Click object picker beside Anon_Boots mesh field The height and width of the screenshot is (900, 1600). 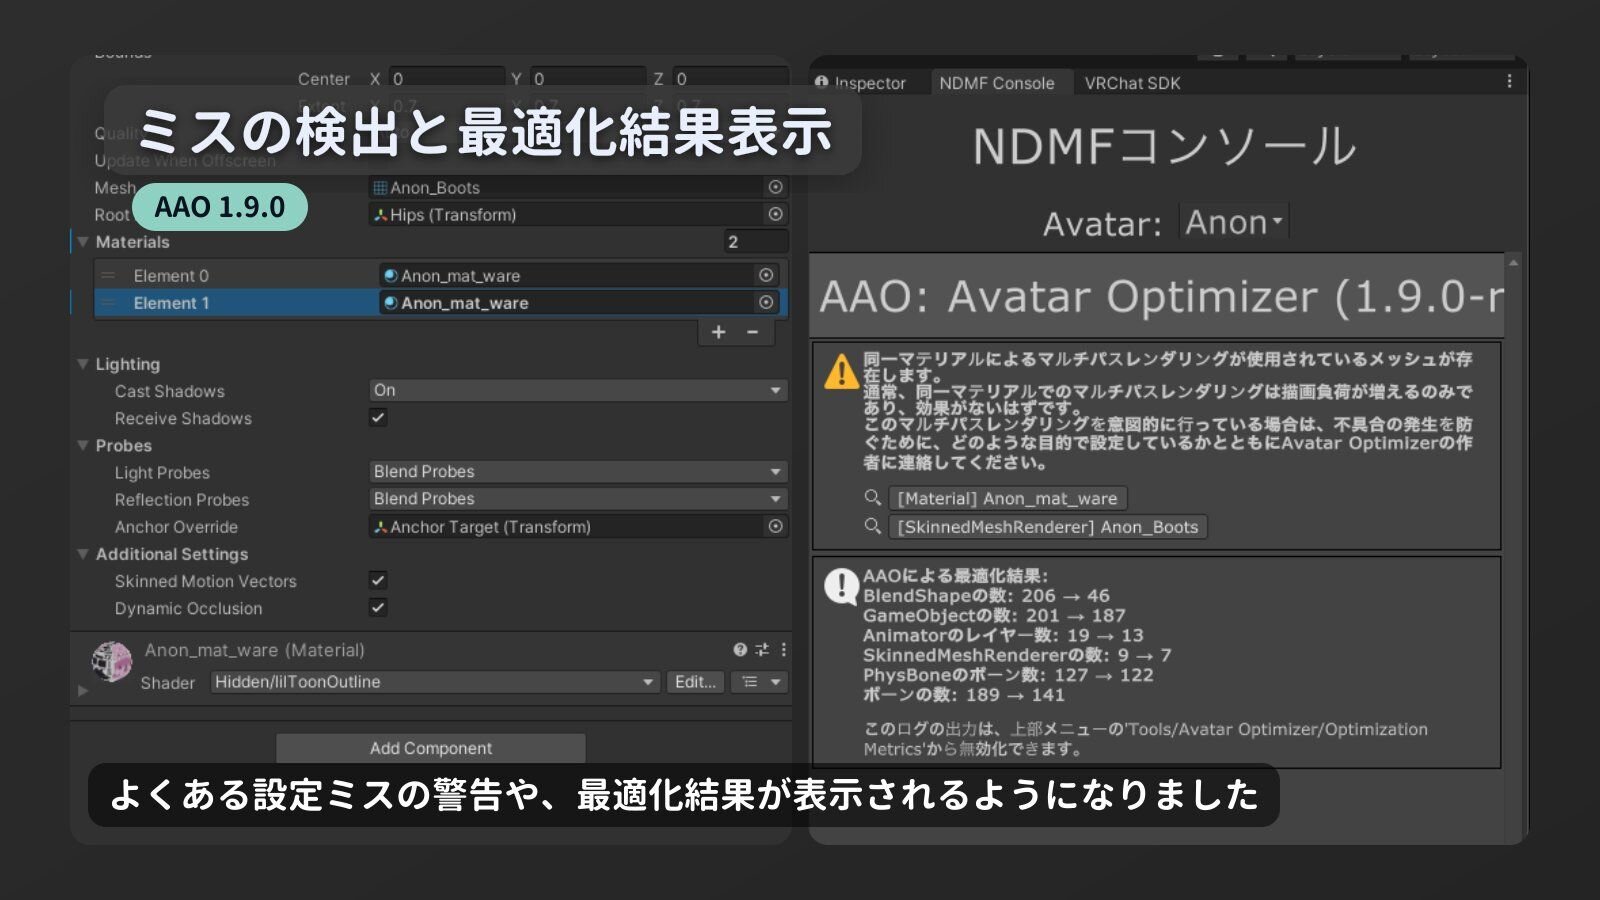coord(775,187)
